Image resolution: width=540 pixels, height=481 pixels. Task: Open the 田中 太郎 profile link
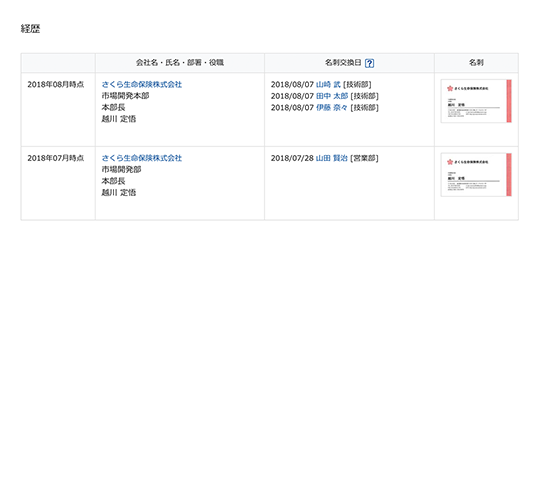pyautogui.click(x=332, y=96)
